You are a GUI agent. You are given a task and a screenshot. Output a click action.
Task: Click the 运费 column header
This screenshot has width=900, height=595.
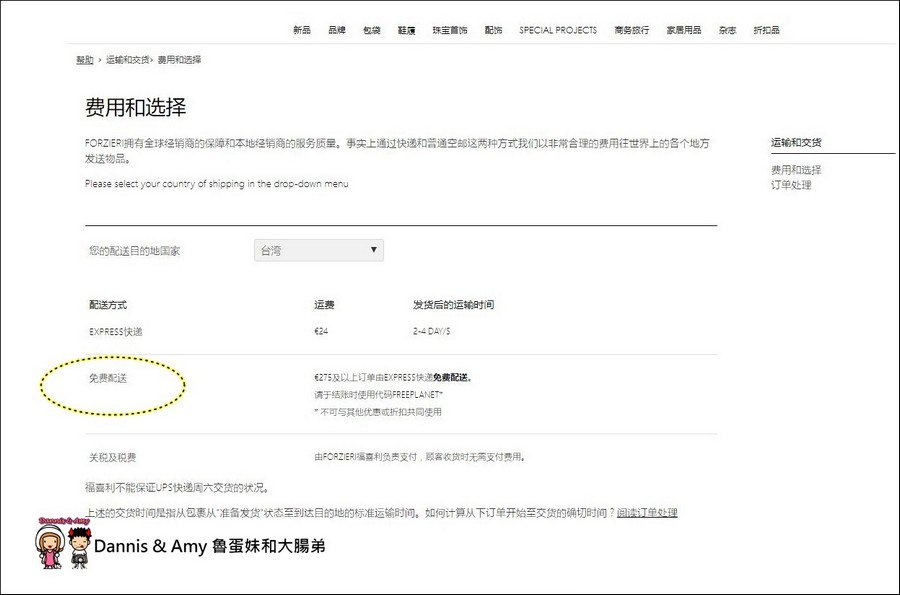click(324, 305)
